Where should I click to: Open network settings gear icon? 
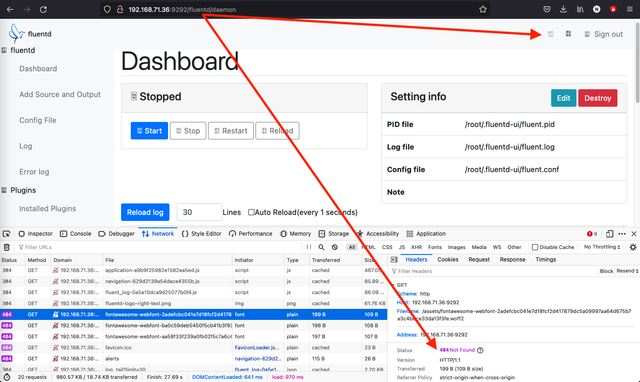pyautogui.click(x=633, y=247)
